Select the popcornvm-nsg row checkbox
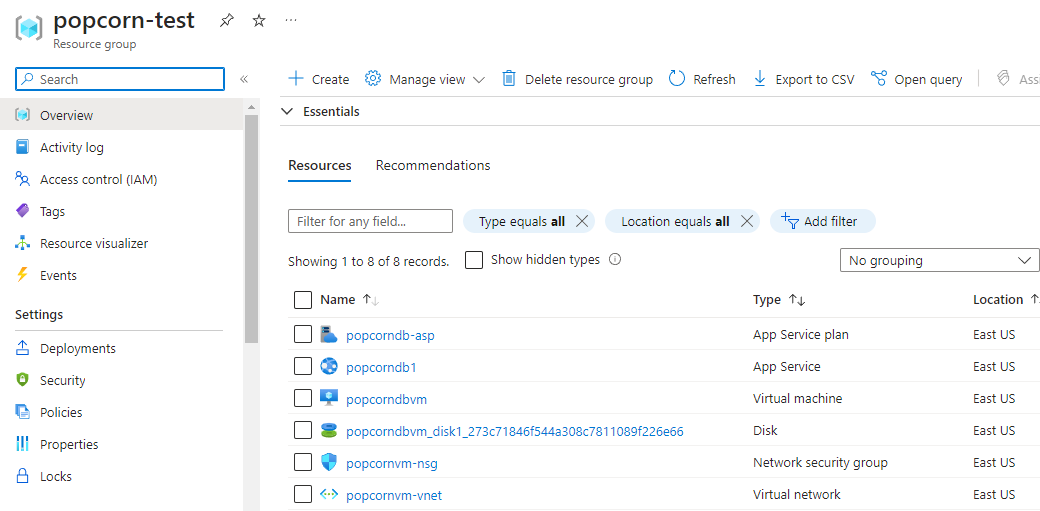This screenshot has height=511, width=1040. (x=302, y=463)
